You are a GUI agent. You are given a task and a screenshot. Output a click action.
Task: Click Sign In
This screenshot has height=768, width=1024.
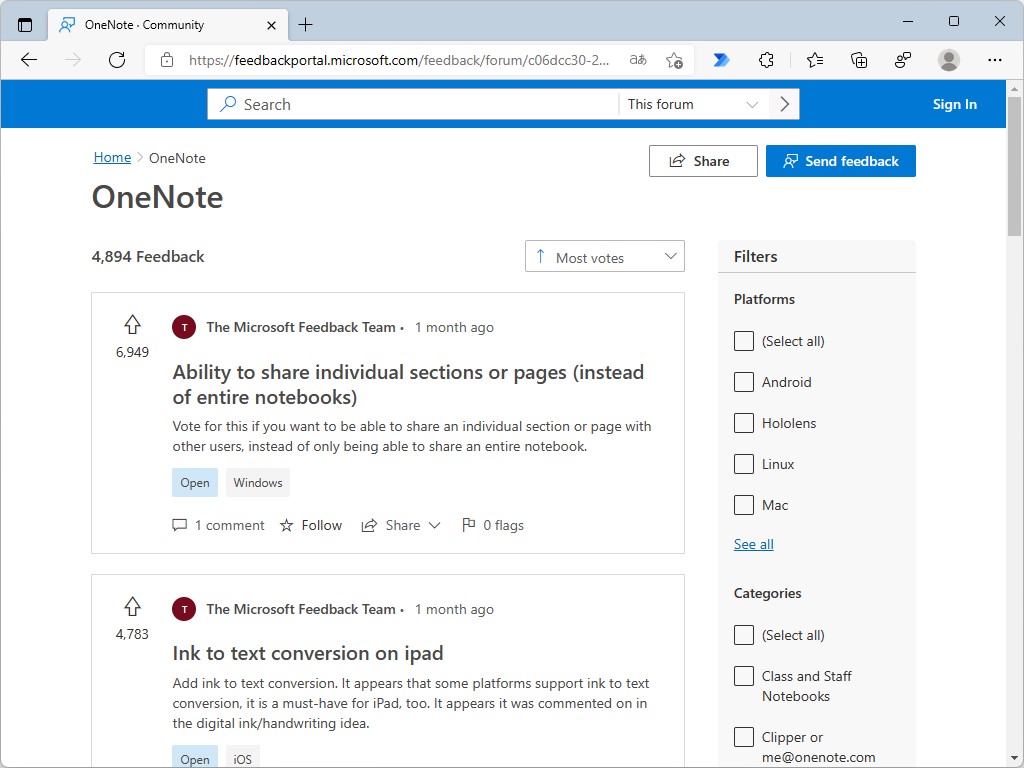954,104
